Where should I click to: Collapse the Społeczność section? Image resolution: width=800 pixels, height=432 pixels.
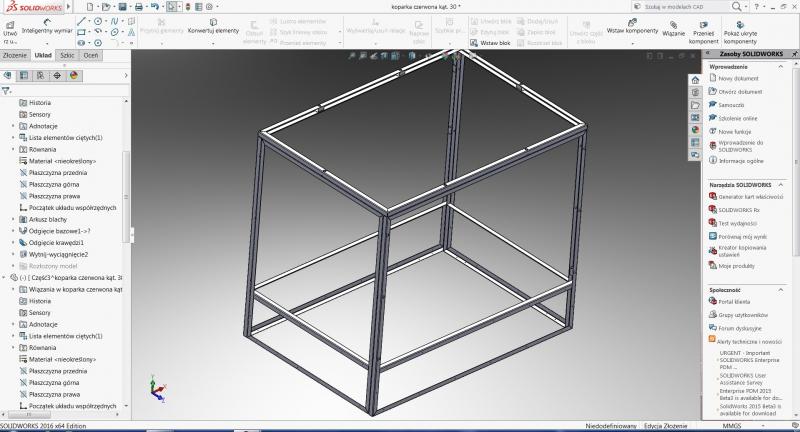pyautogui.click(x=781, y=290)
